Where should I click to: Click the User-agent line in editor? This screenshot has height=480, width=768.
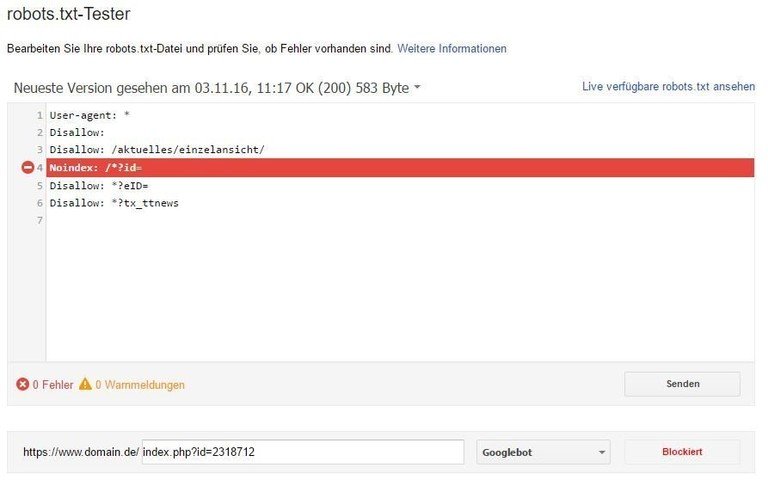[x=90, y=115]
